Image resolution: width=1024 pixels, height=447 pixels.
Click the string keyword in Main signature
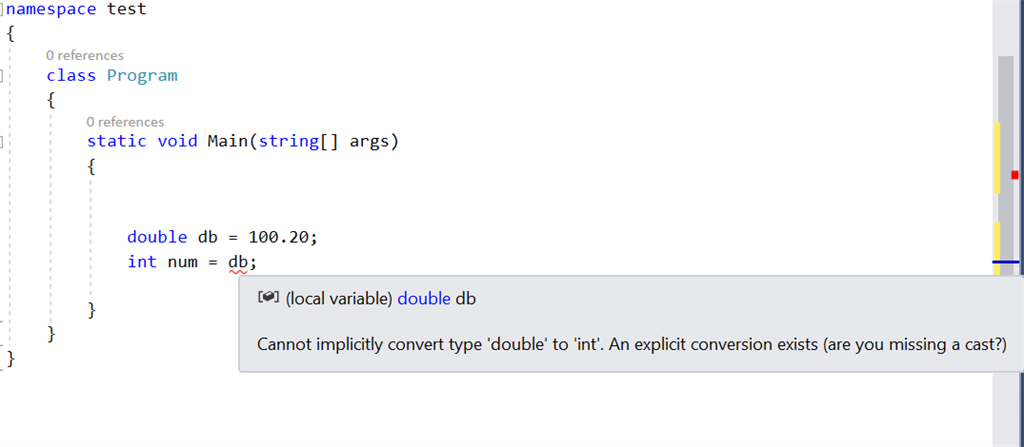(289, 142)
